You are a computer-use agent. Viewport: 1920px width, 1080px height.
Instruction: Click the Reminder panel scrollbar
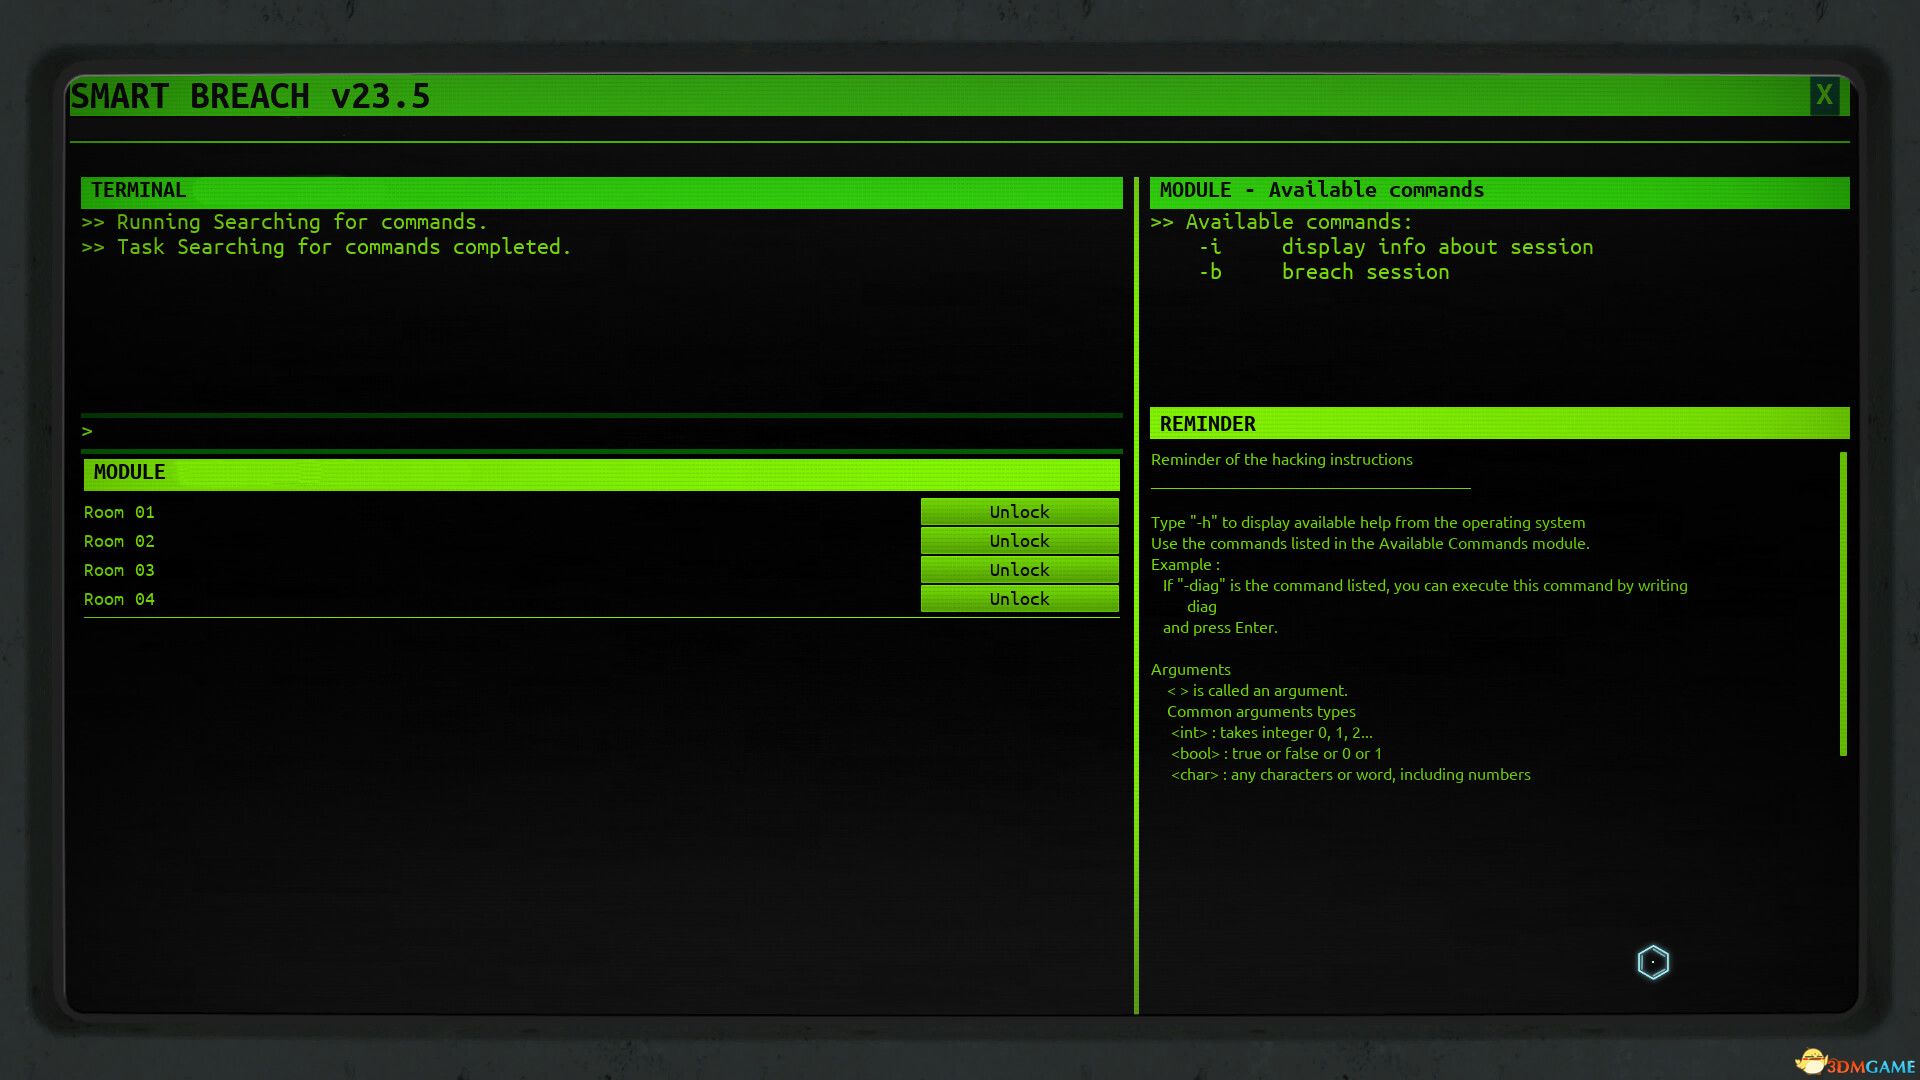pyautogui.click(x=1842, y=603)
